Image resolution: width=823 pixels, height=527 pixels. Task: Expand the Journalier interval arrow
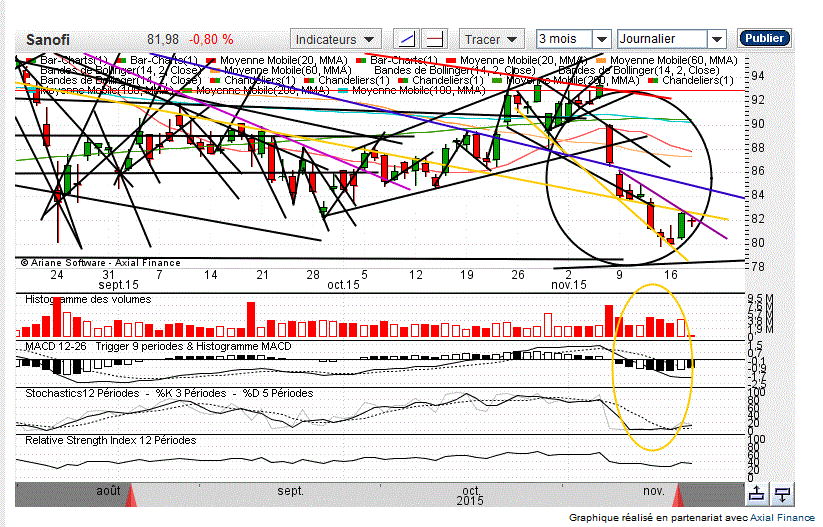point(716,39)
